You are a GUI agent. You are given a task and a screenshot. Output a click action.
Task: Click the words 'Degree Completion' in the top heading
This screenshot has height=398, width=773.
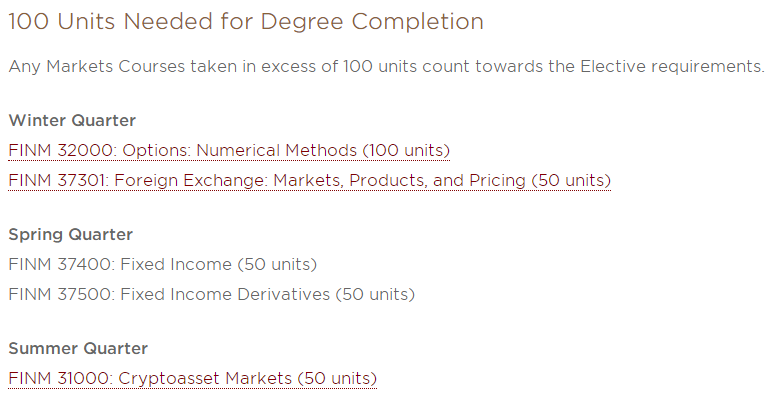pos(372,22)
